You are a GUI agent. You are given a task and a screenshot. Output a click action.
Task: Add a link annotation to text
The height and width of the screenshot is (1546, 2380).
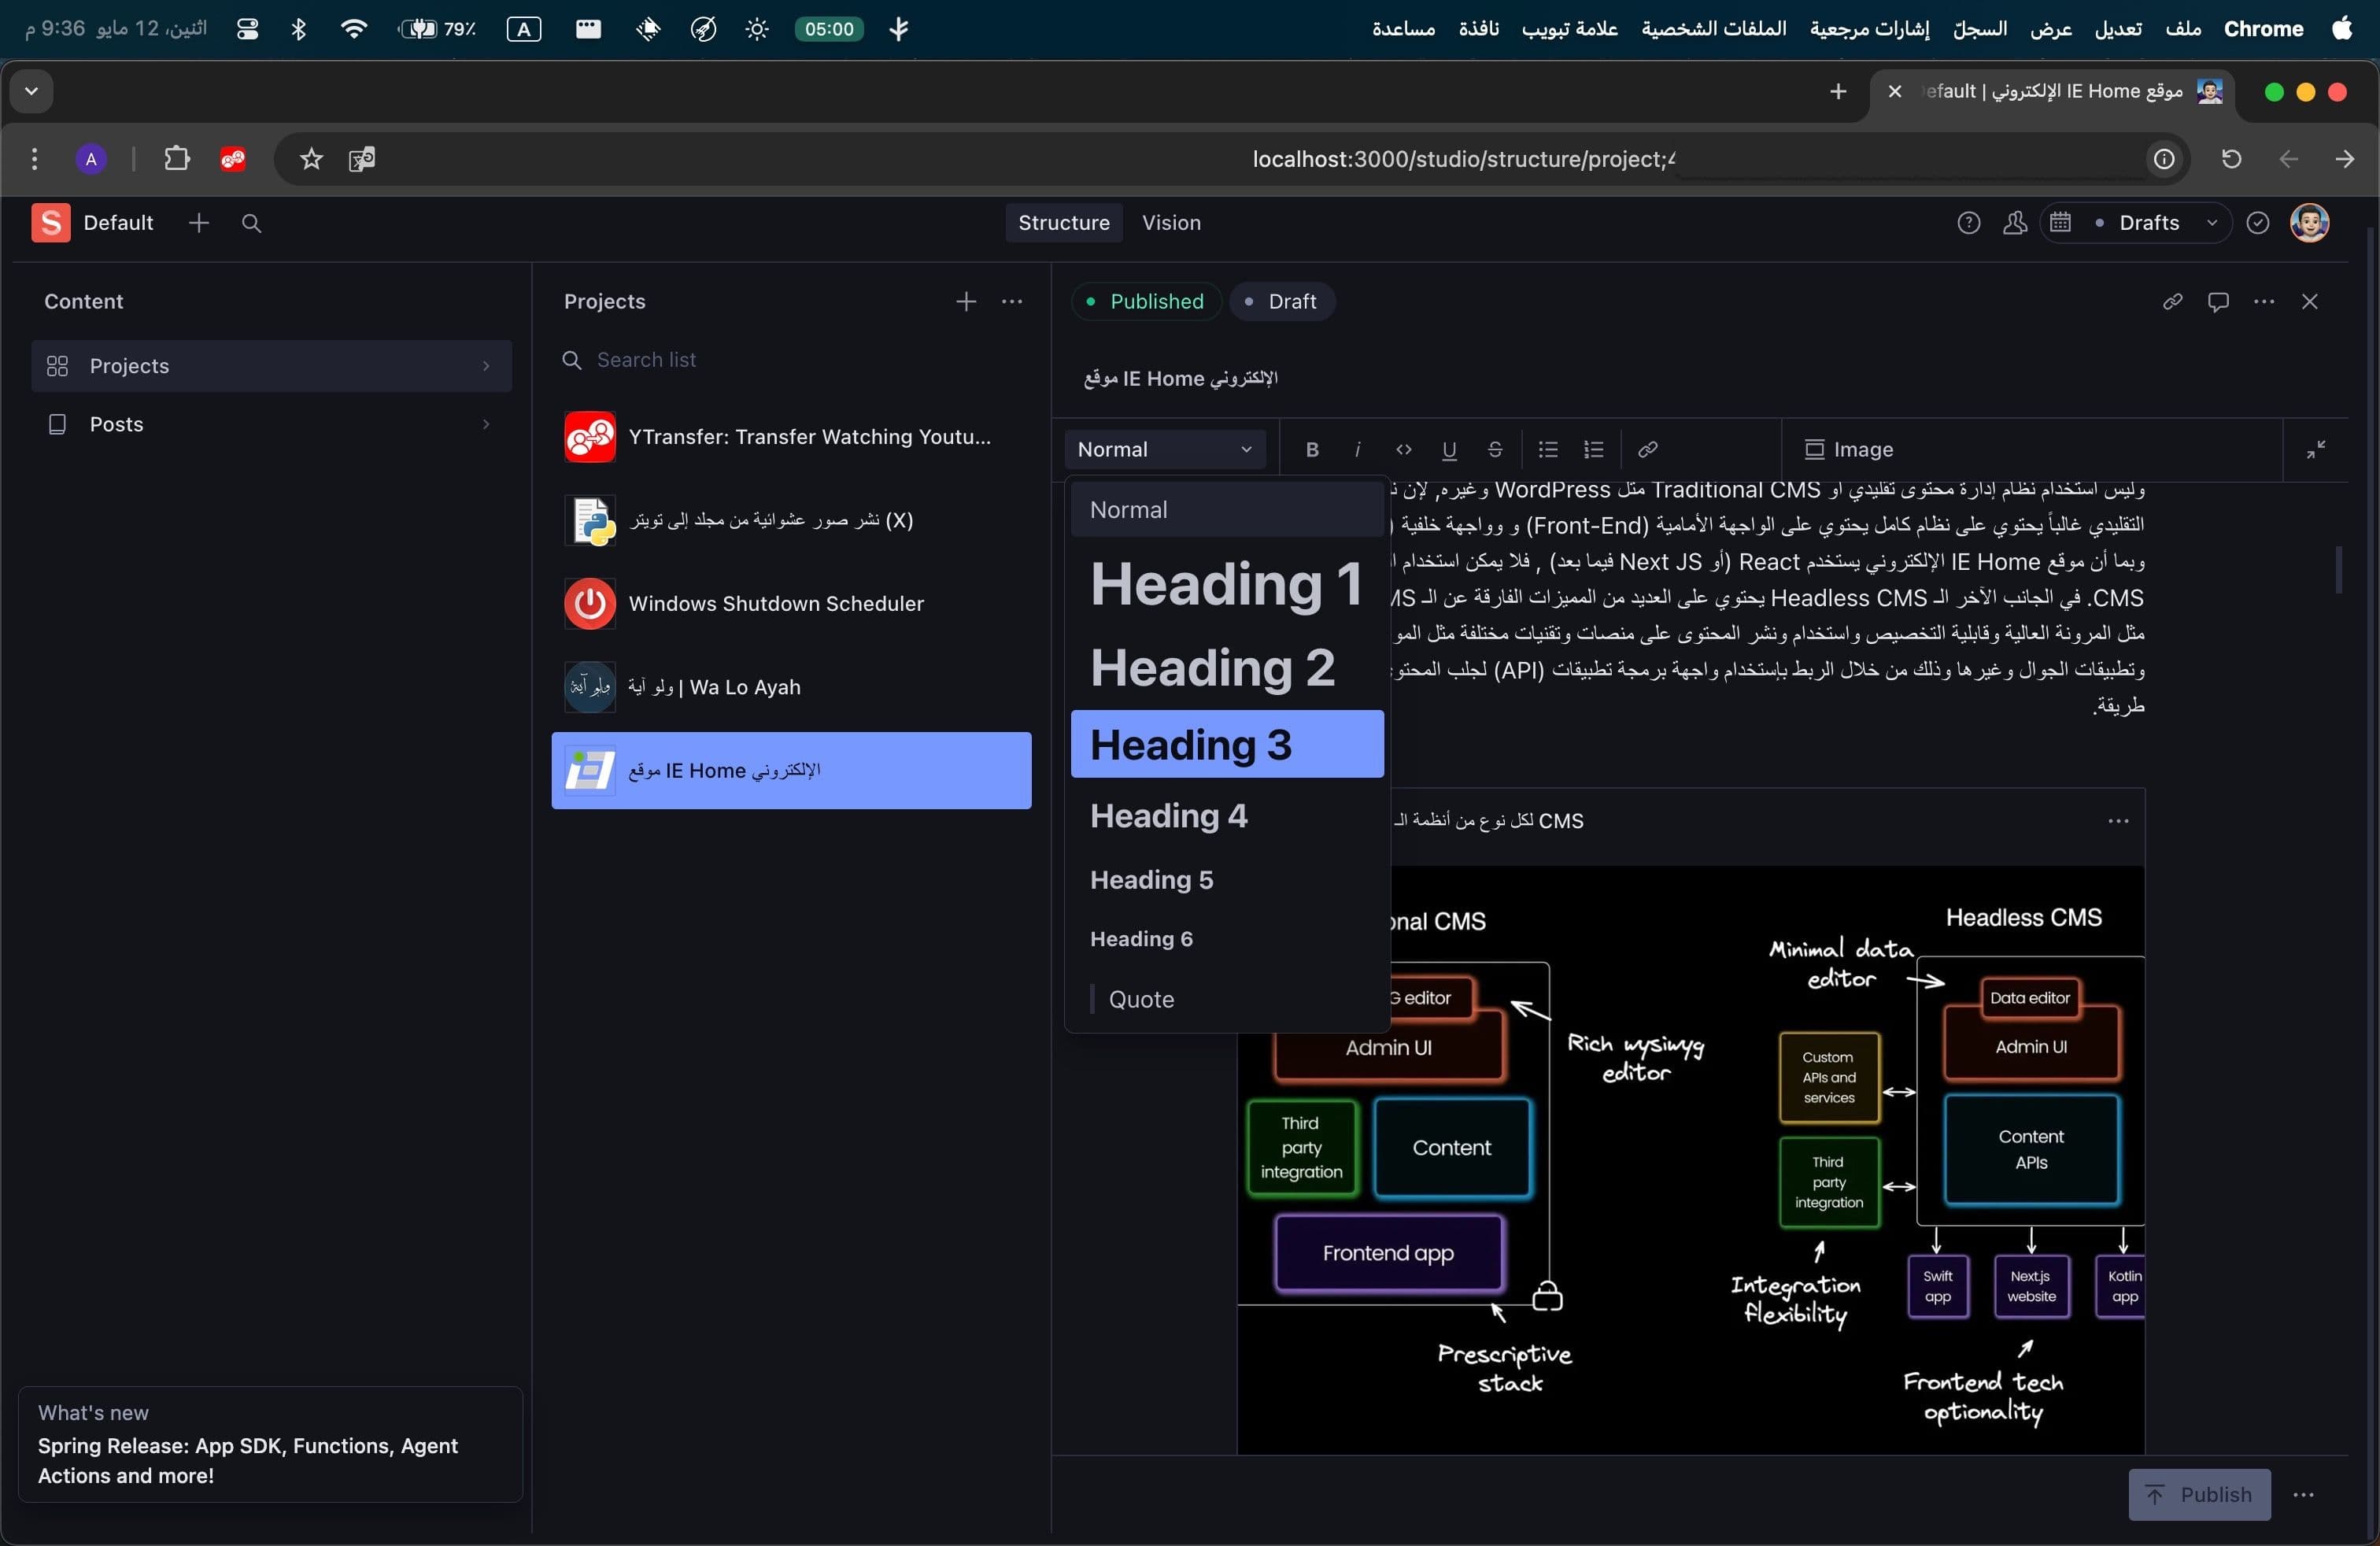tap(1647, 449)
